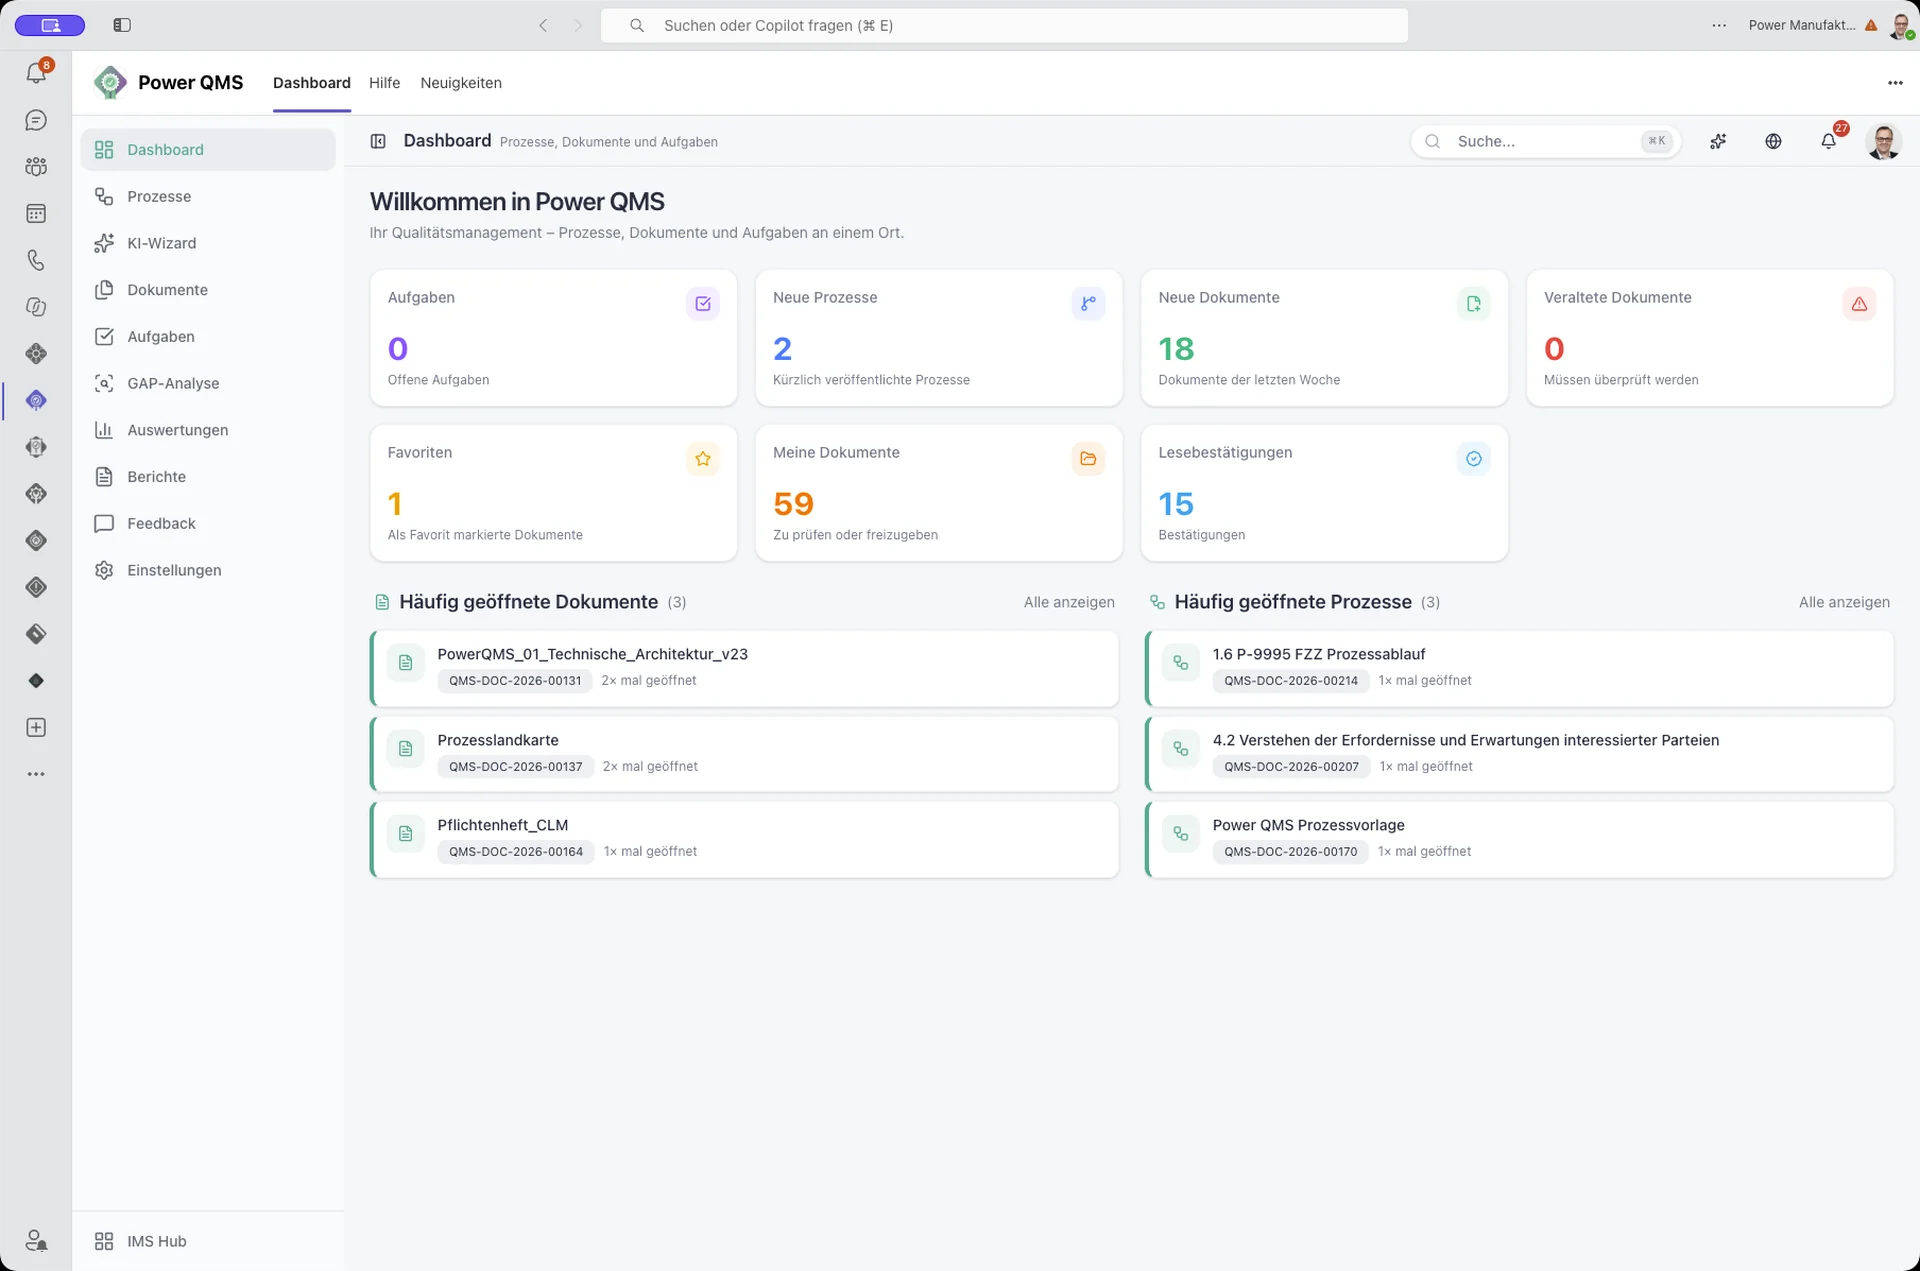This screenshot has width=1920, height=1271.
Task: Select Dashboard in the sidebar
Action: click(x=208, y=149)
